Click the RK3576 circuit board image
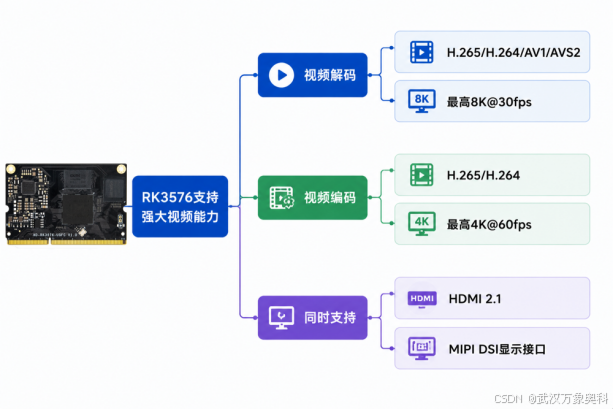The image size is (614, 410). coord(66,204)
